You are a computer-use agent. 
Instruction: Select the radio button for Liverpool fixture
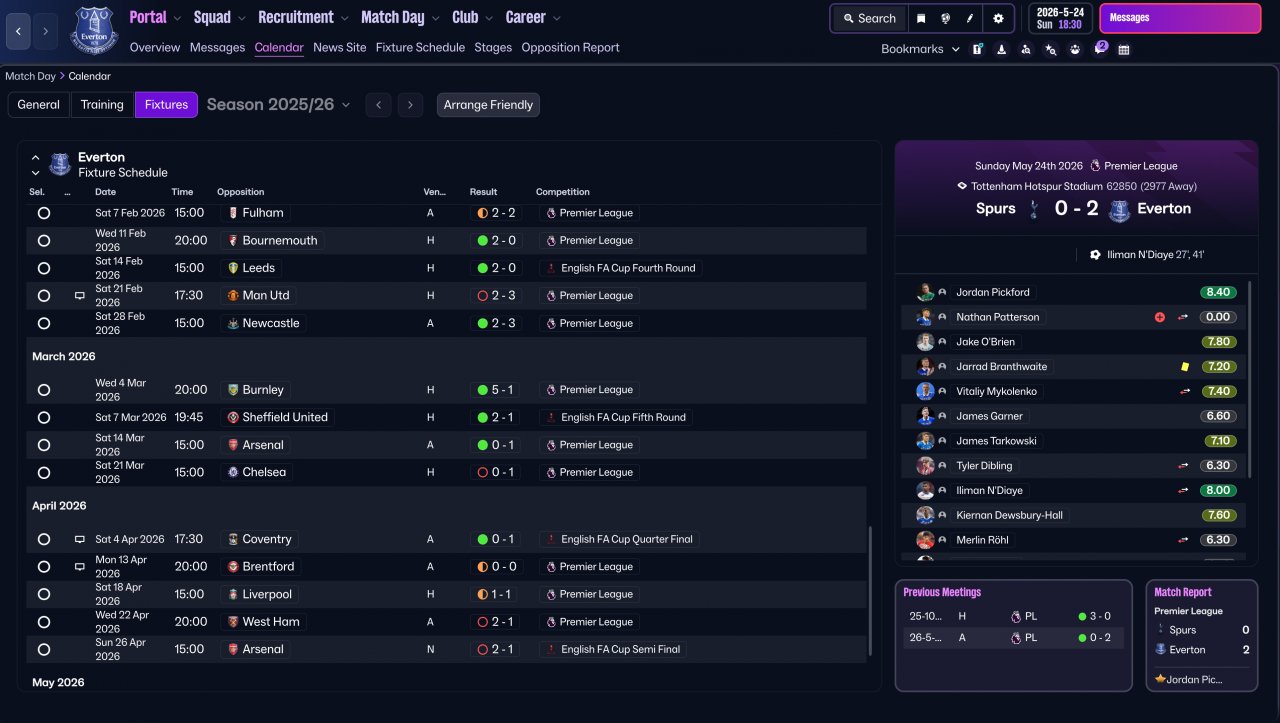[x=44, y=594]
